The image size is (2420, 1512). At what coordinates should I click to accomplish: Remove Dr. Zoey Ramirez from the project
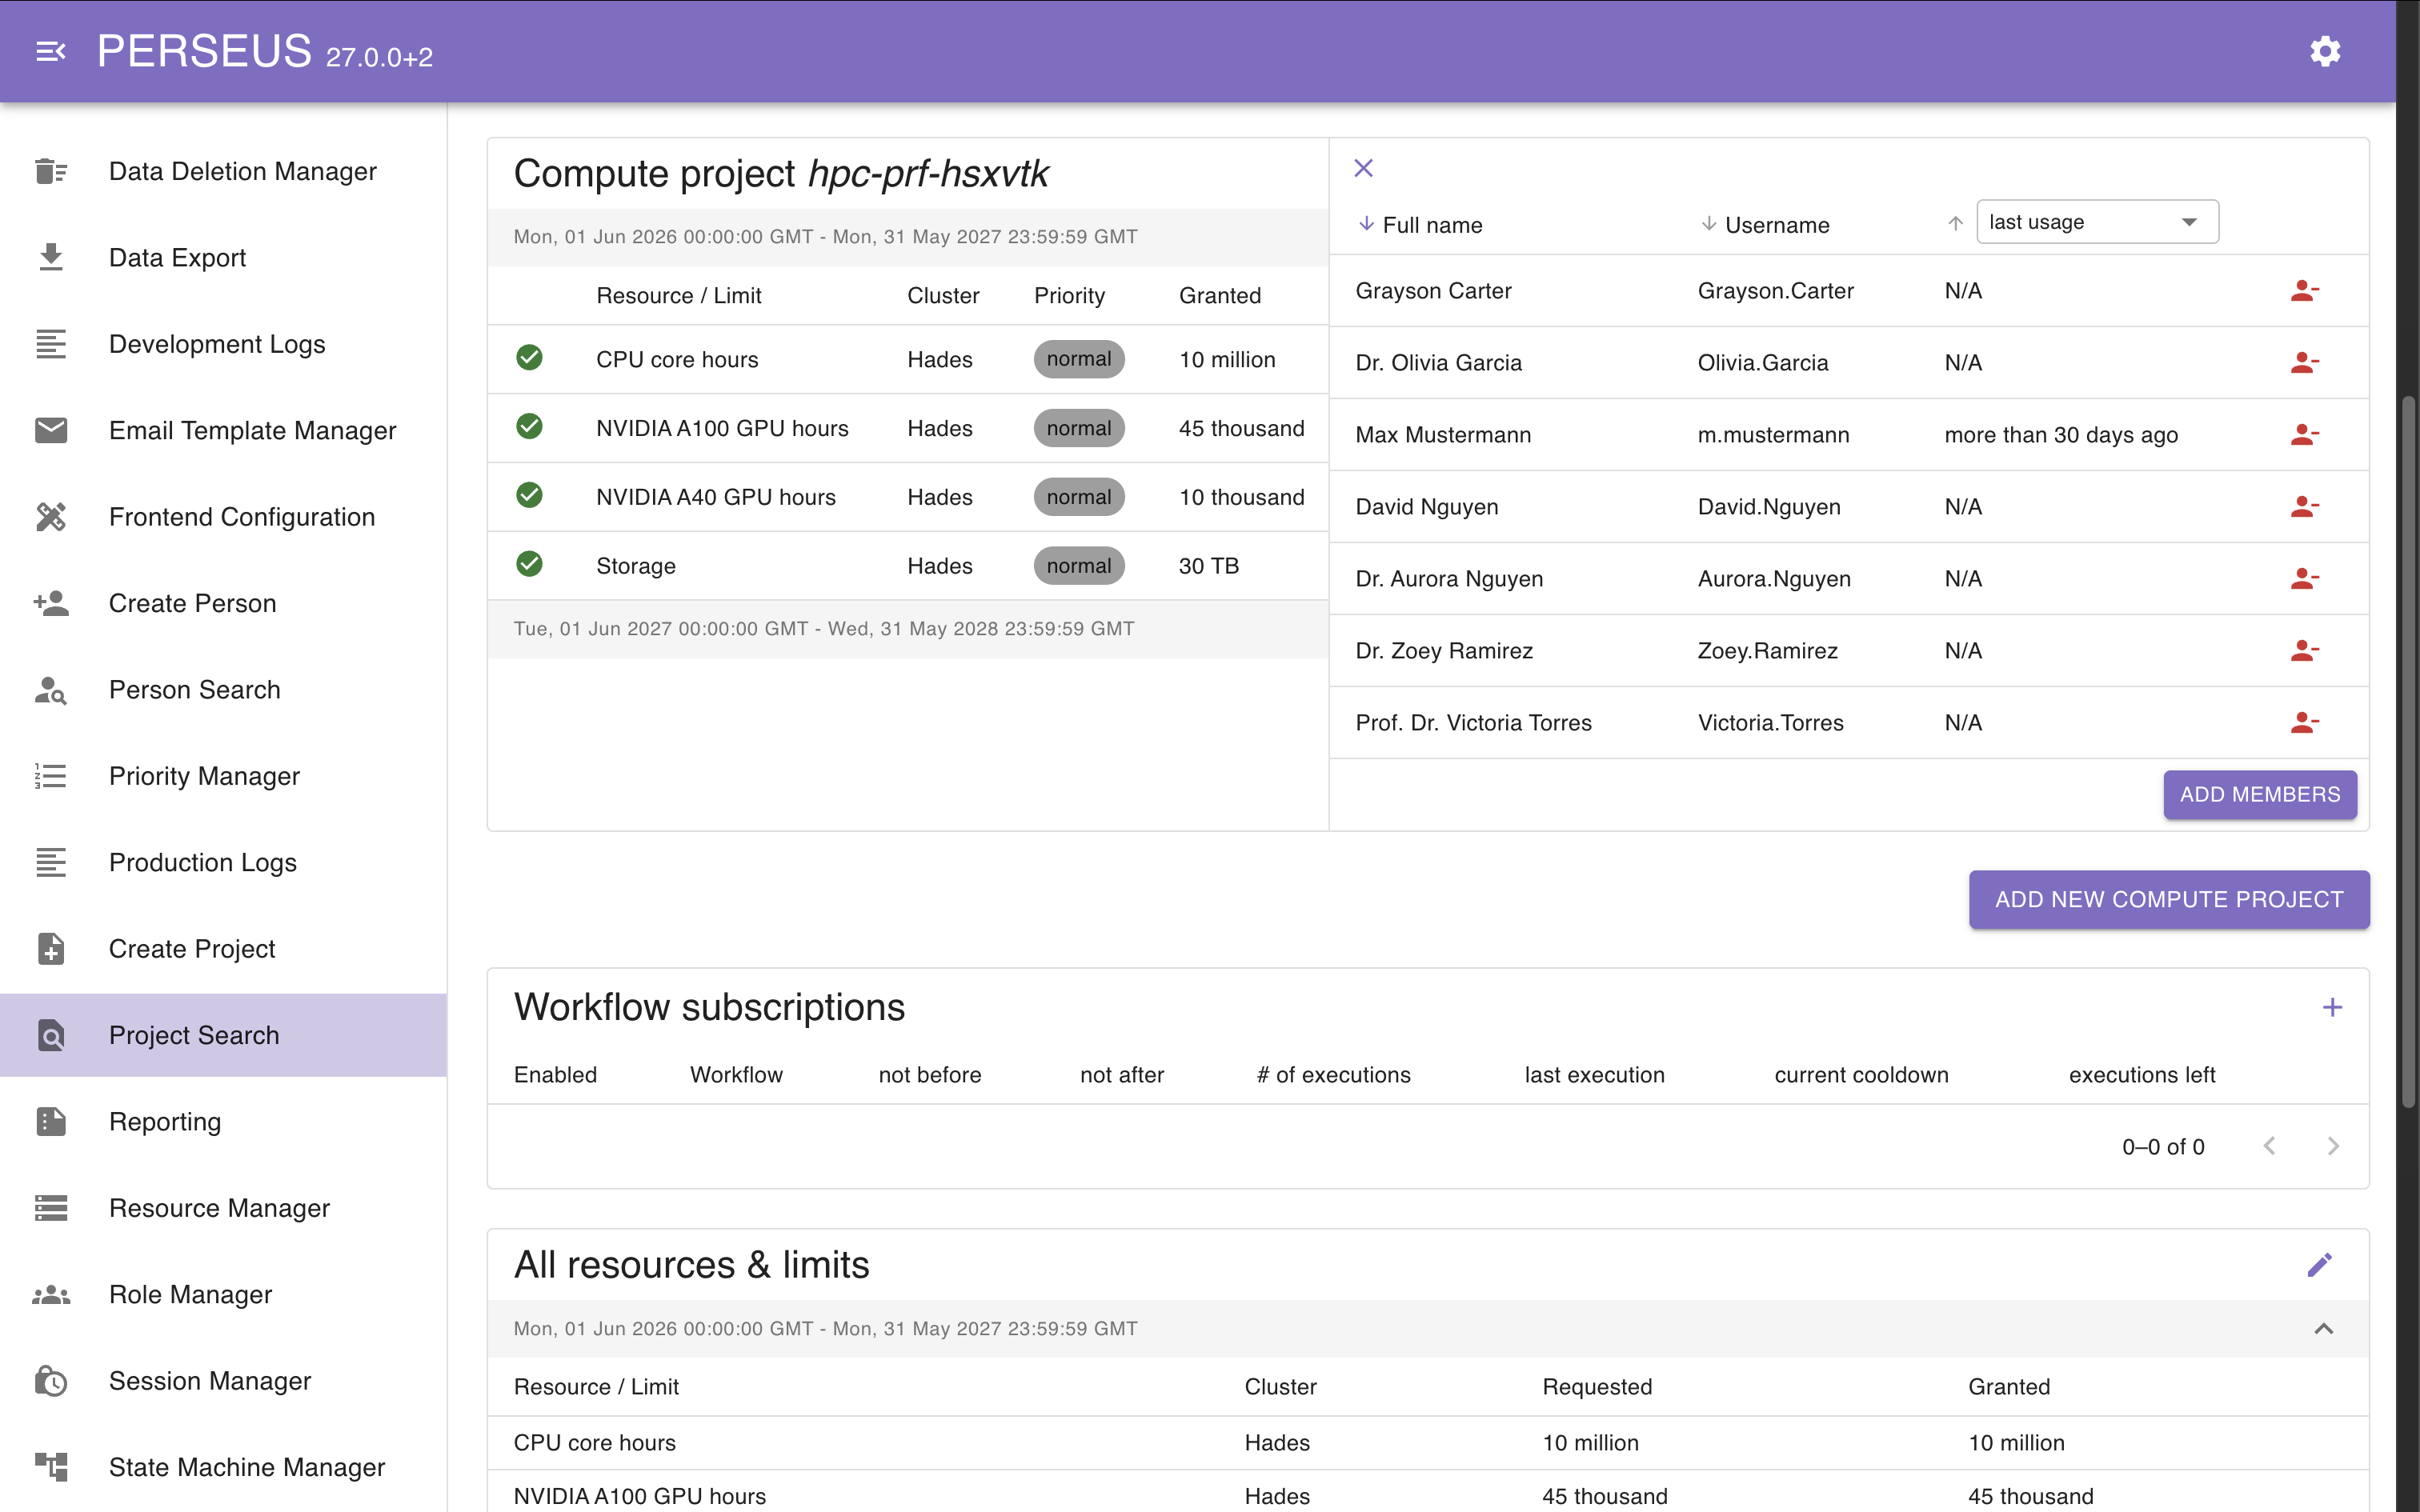click(2304, 651)
